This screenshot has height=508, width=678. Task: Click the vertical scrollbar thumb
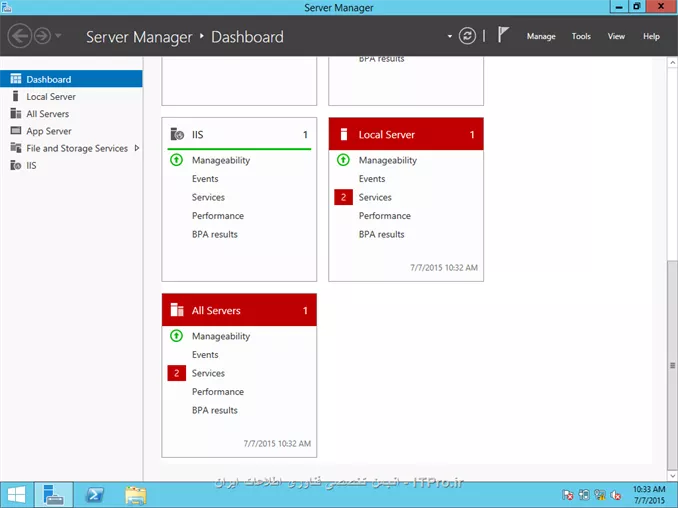tap(672, 365)
